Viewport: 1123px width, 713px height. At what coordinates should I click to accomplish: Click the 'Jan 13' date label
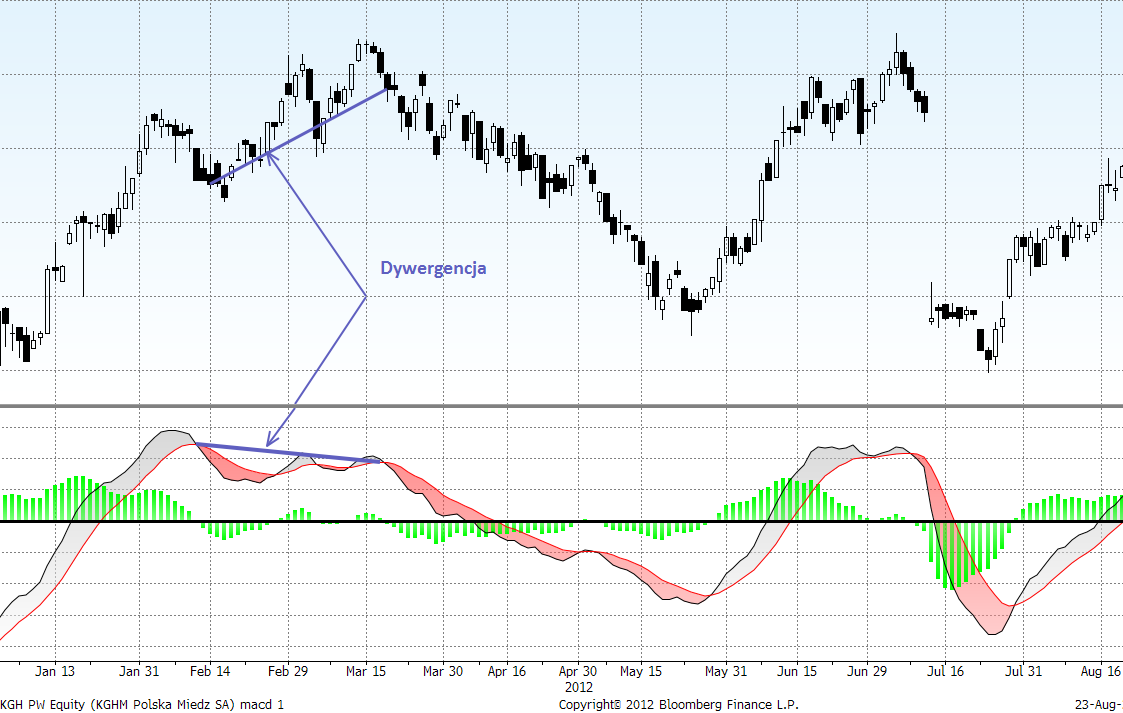55,671
